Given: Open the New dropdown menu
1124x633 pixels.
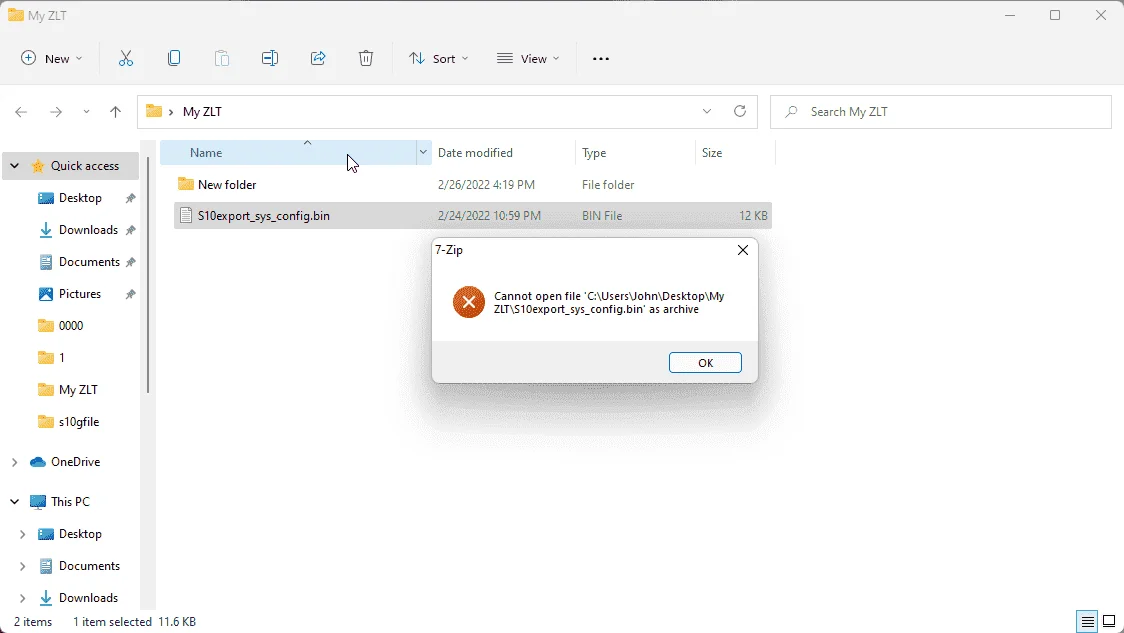Looking at the screenshot, I should click(52, 59).
